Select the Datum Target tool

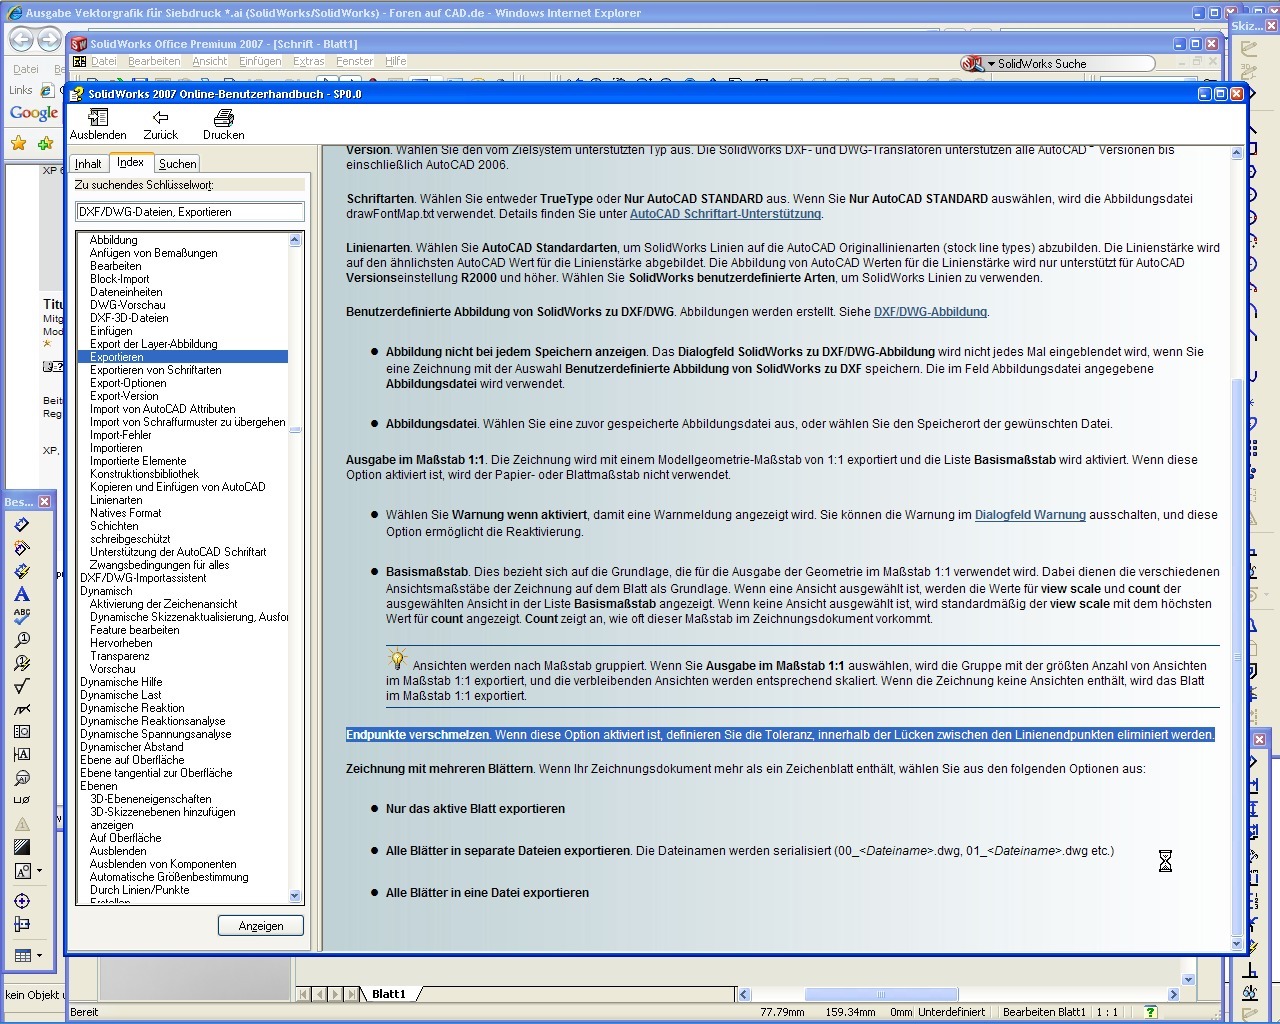(22, 778)
